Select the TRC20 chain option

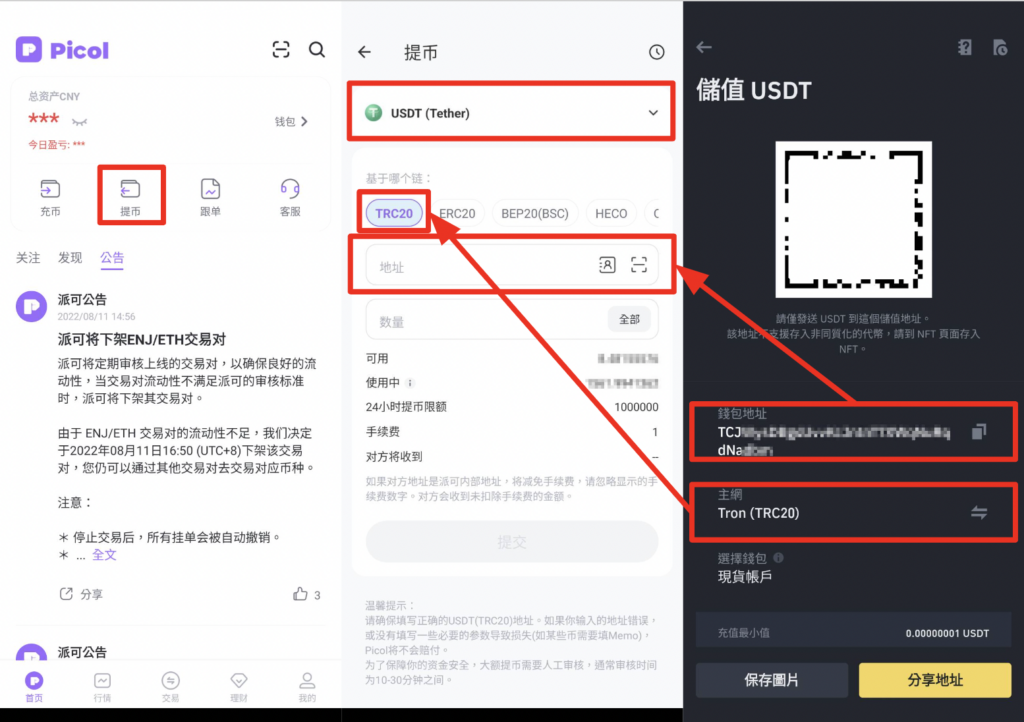pyautogui.click(x=394, y=213)
